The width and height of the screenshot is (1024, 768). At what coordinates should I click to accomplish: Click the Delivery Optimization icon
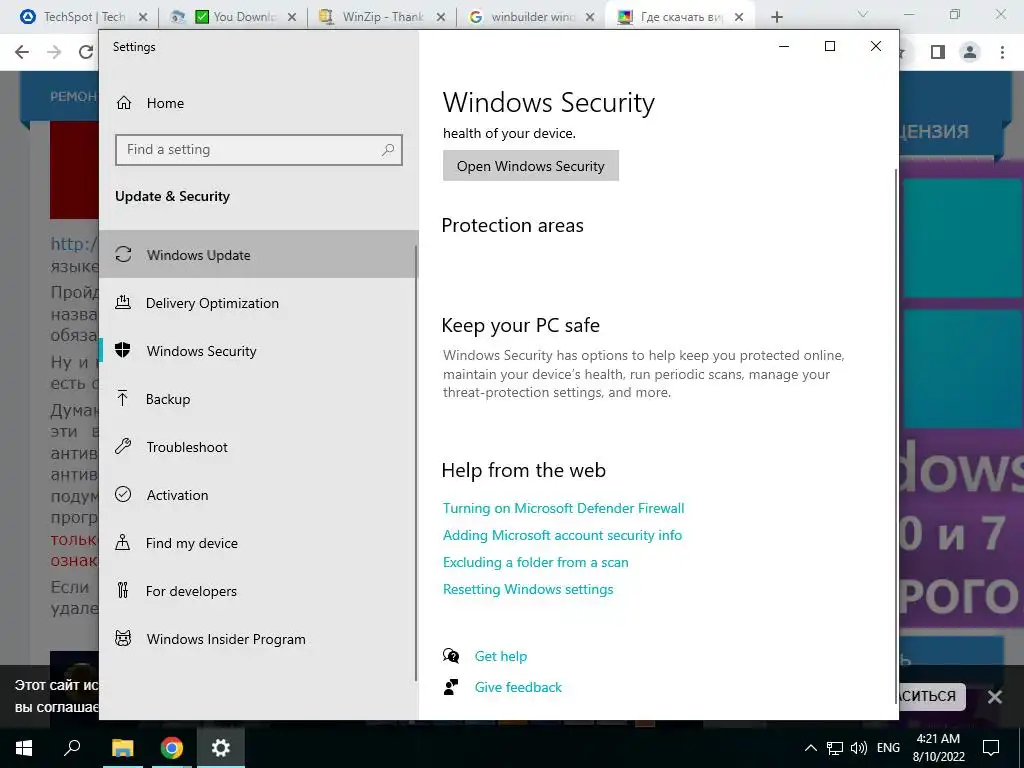pyautogui.click(x=123, y=302)
